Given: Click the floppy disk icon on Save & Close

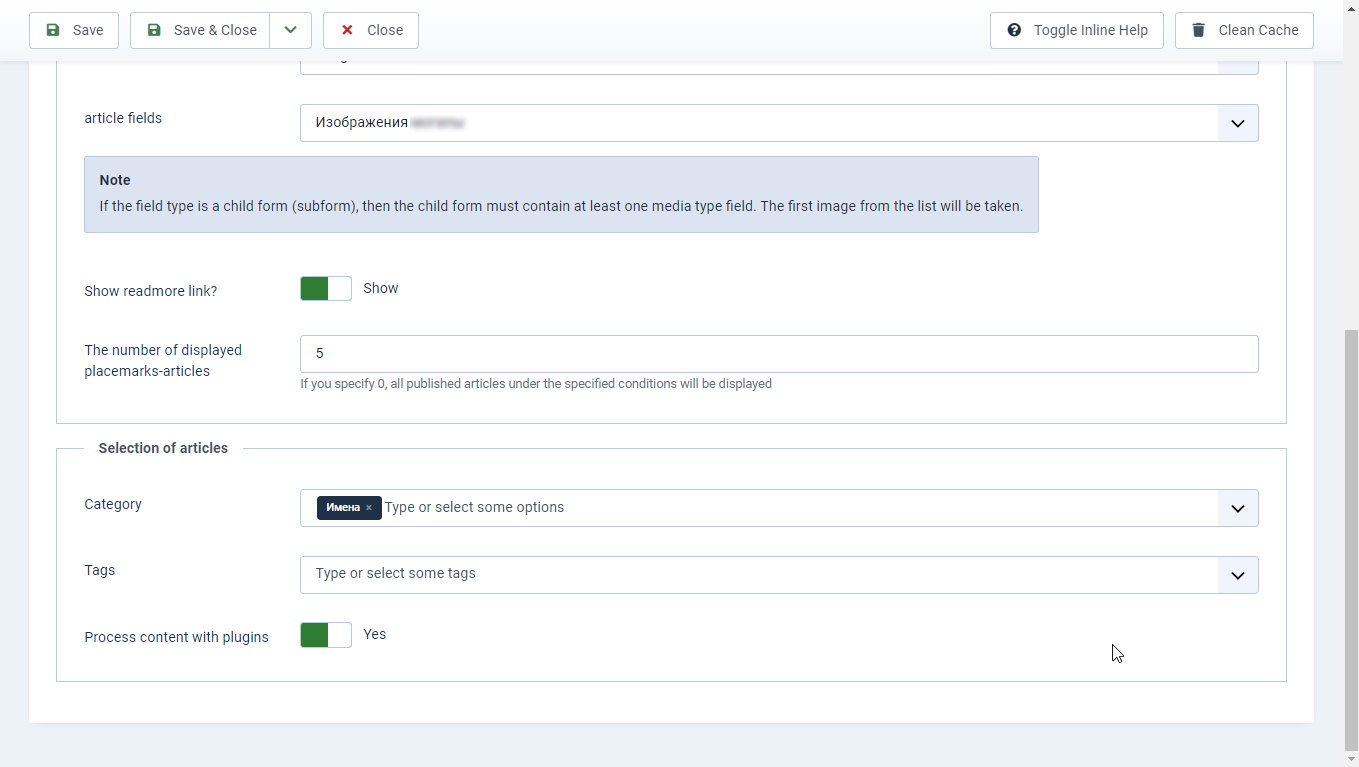Looking at the screenshot, I should point(154,30).
